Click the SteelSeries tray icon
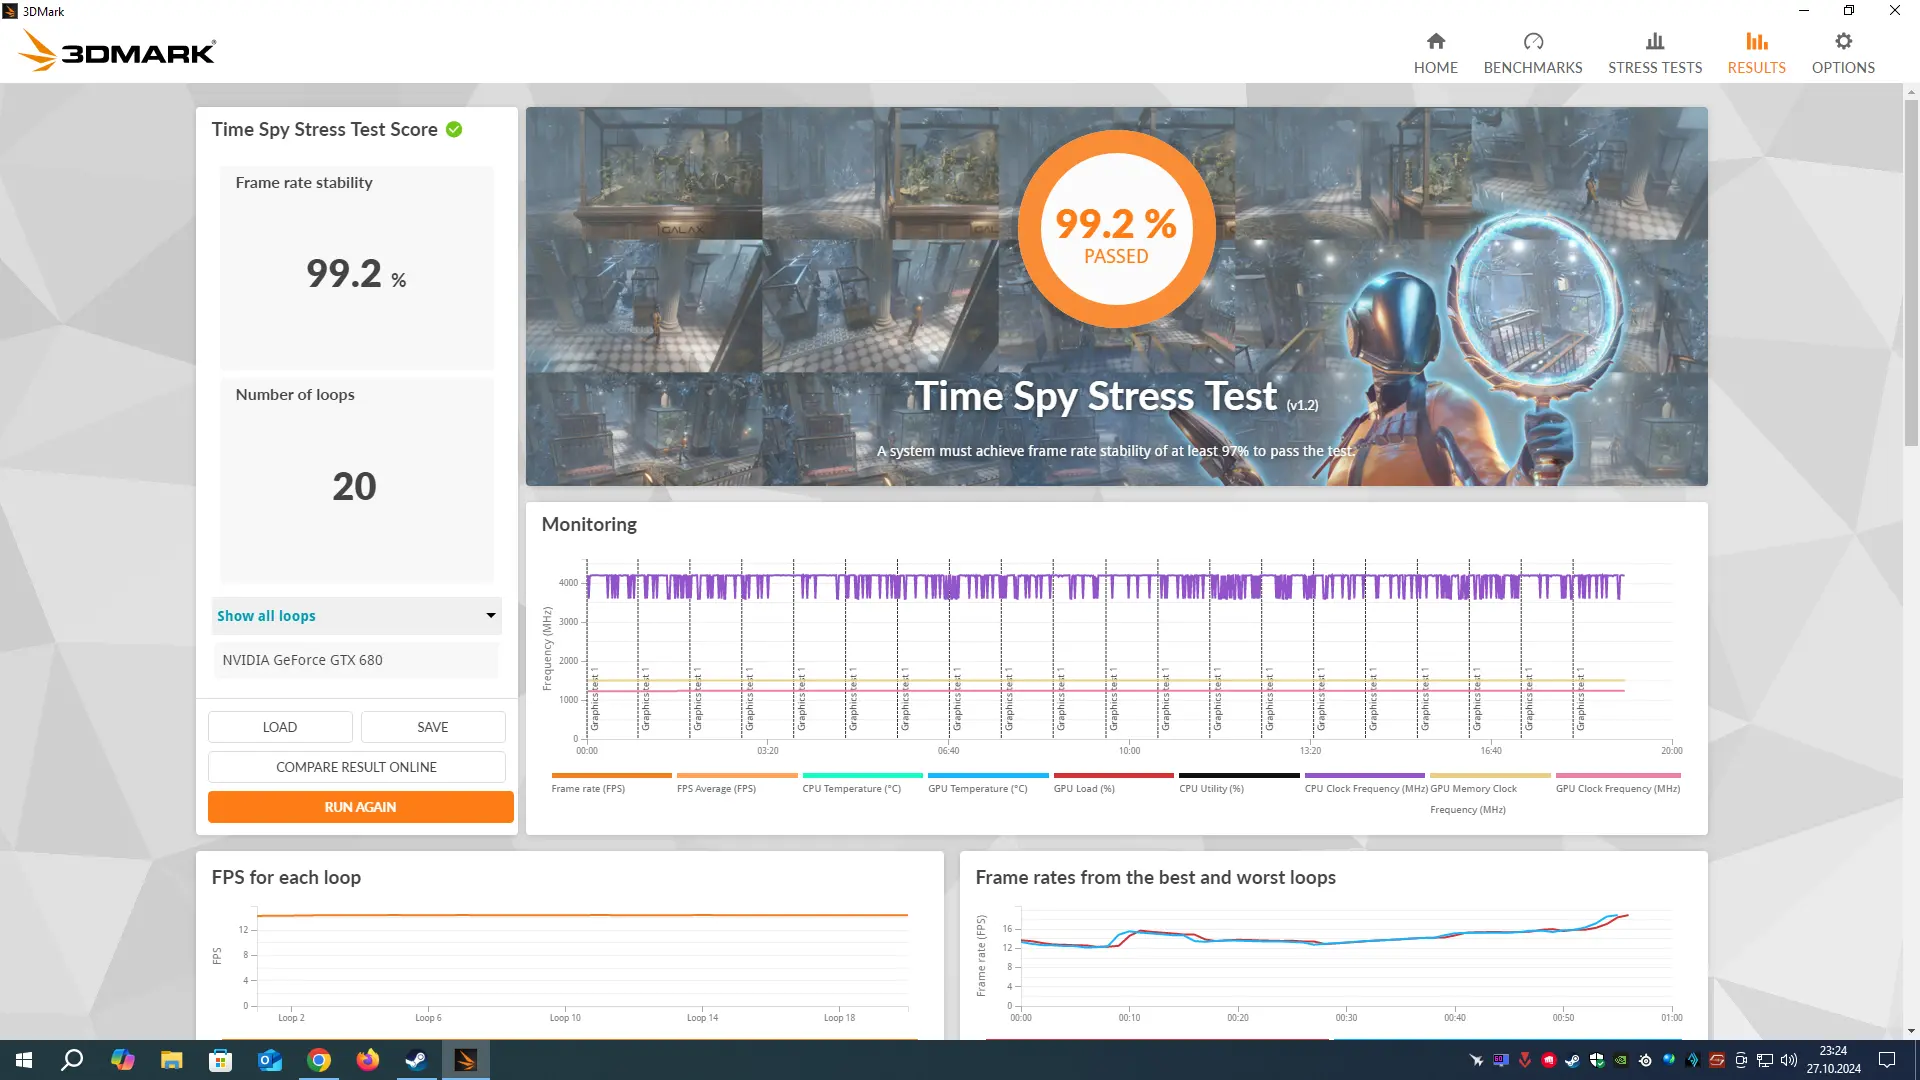This screenshot has width=1920, height=1080. (x=1645, y=1060)
